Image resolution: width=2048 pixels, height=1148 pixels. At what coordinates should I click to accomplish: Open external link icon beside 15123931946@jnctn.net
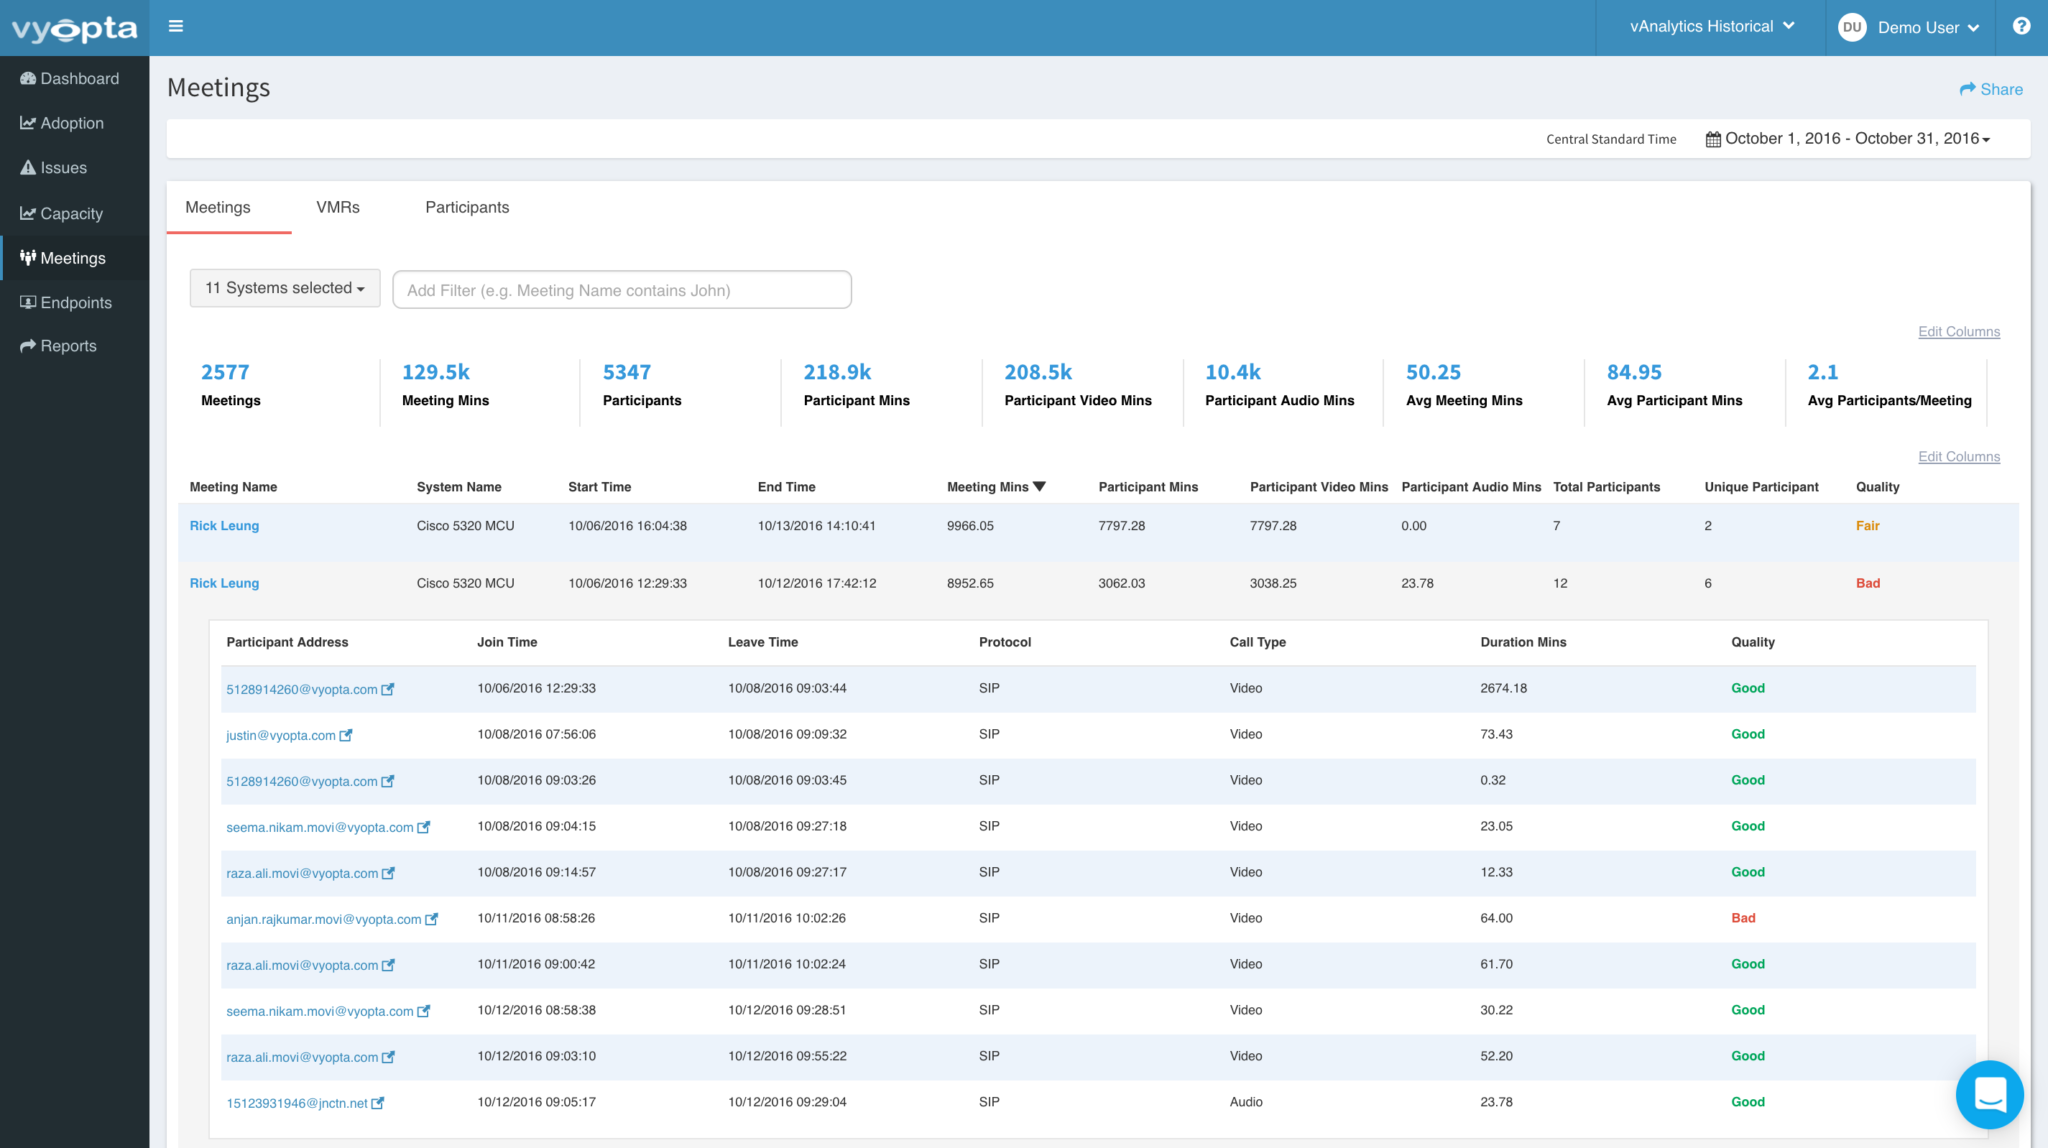point(378,1103)
